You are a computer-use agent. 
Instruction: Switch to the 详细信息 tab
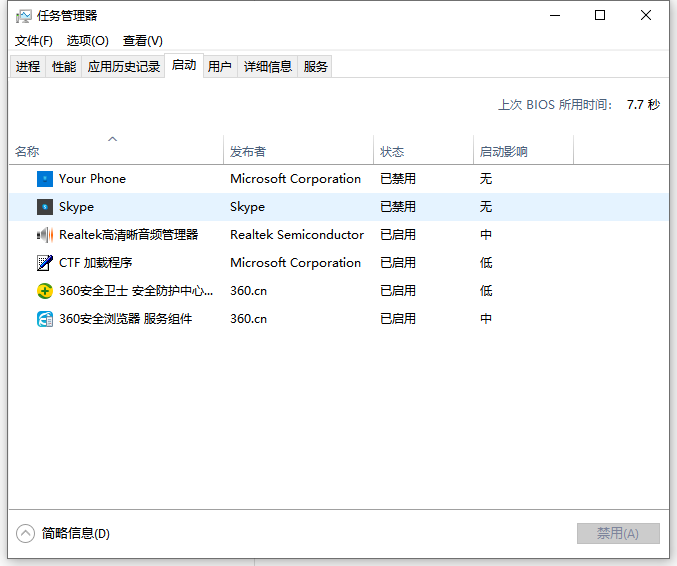coord(268,66)
